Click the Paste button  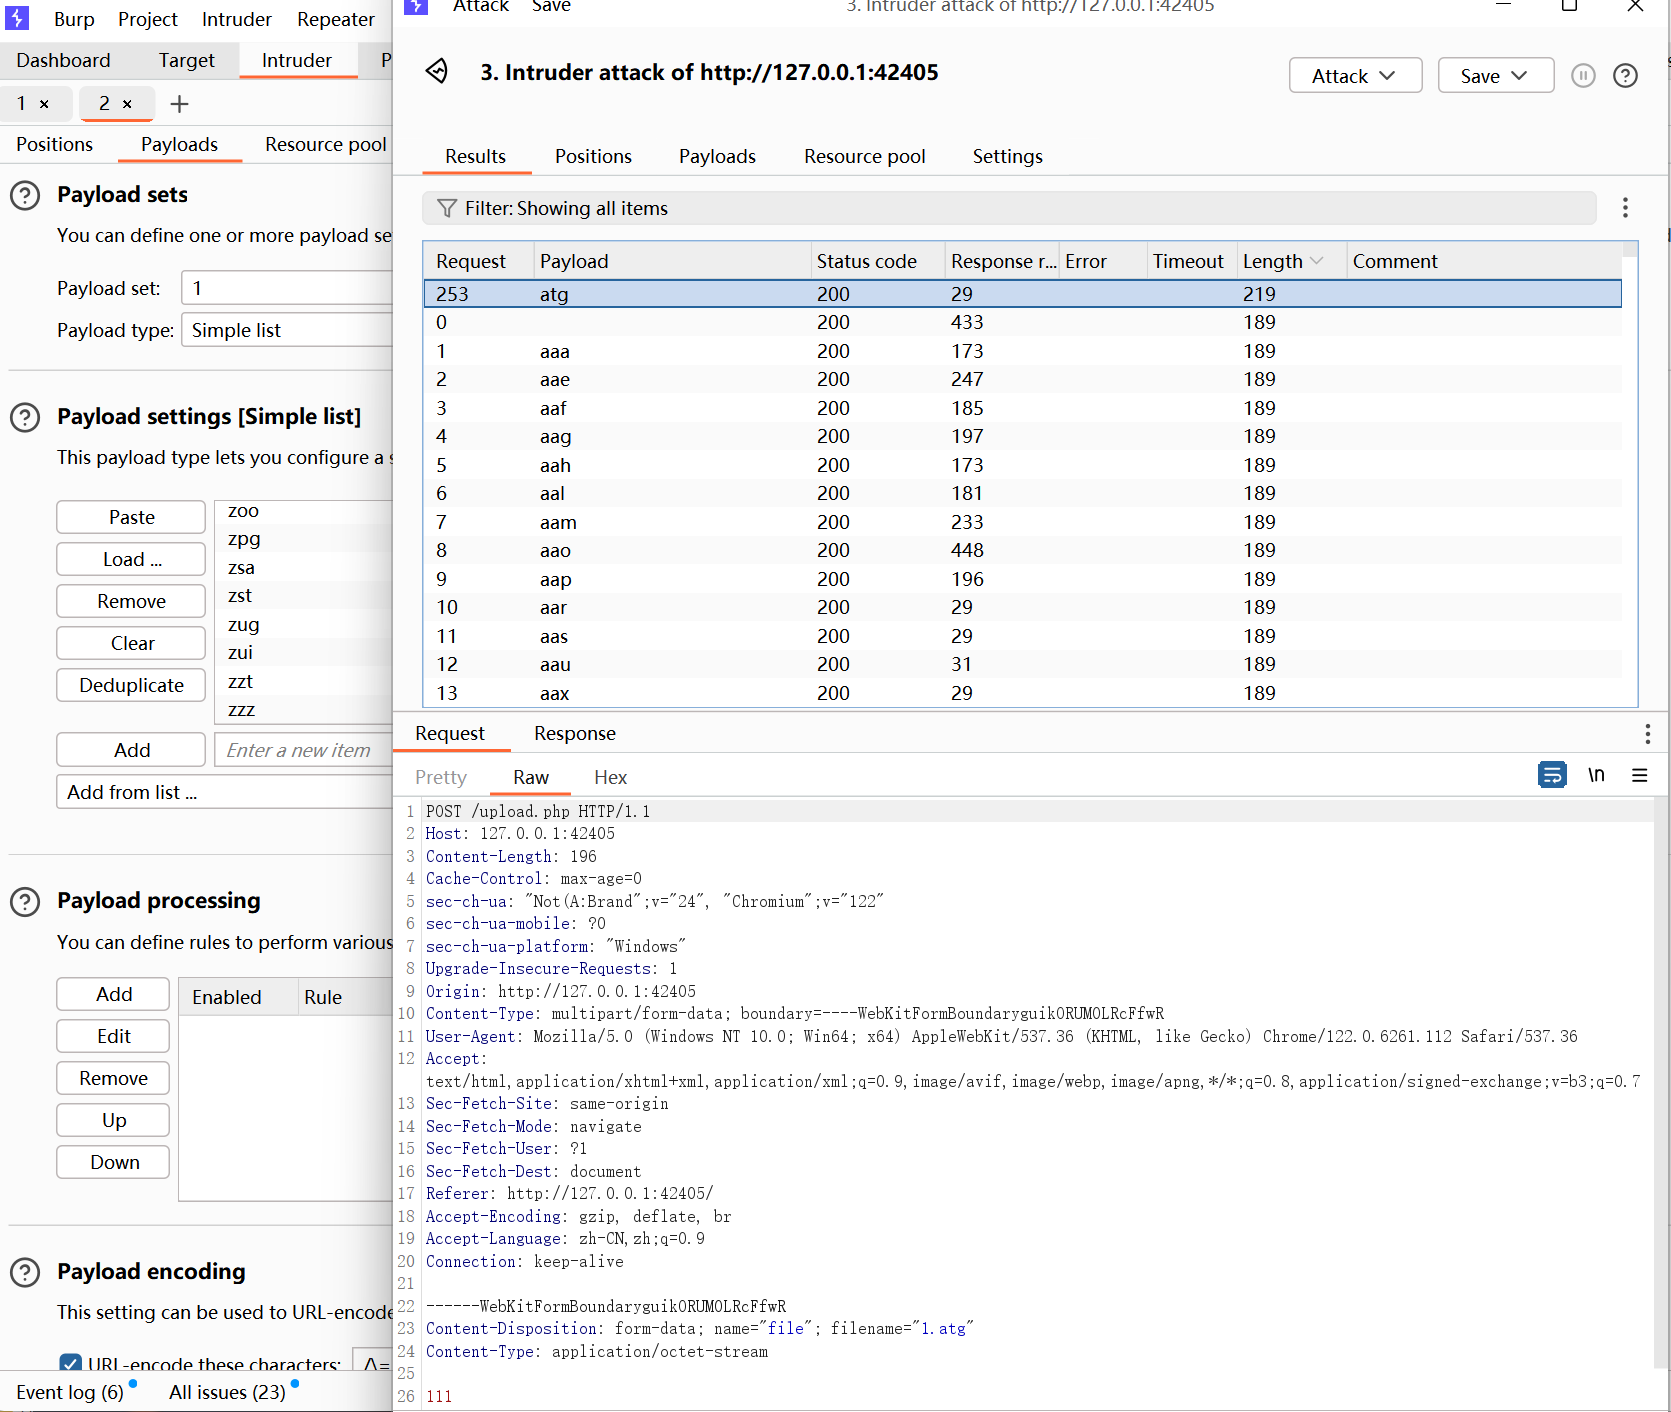131,517
